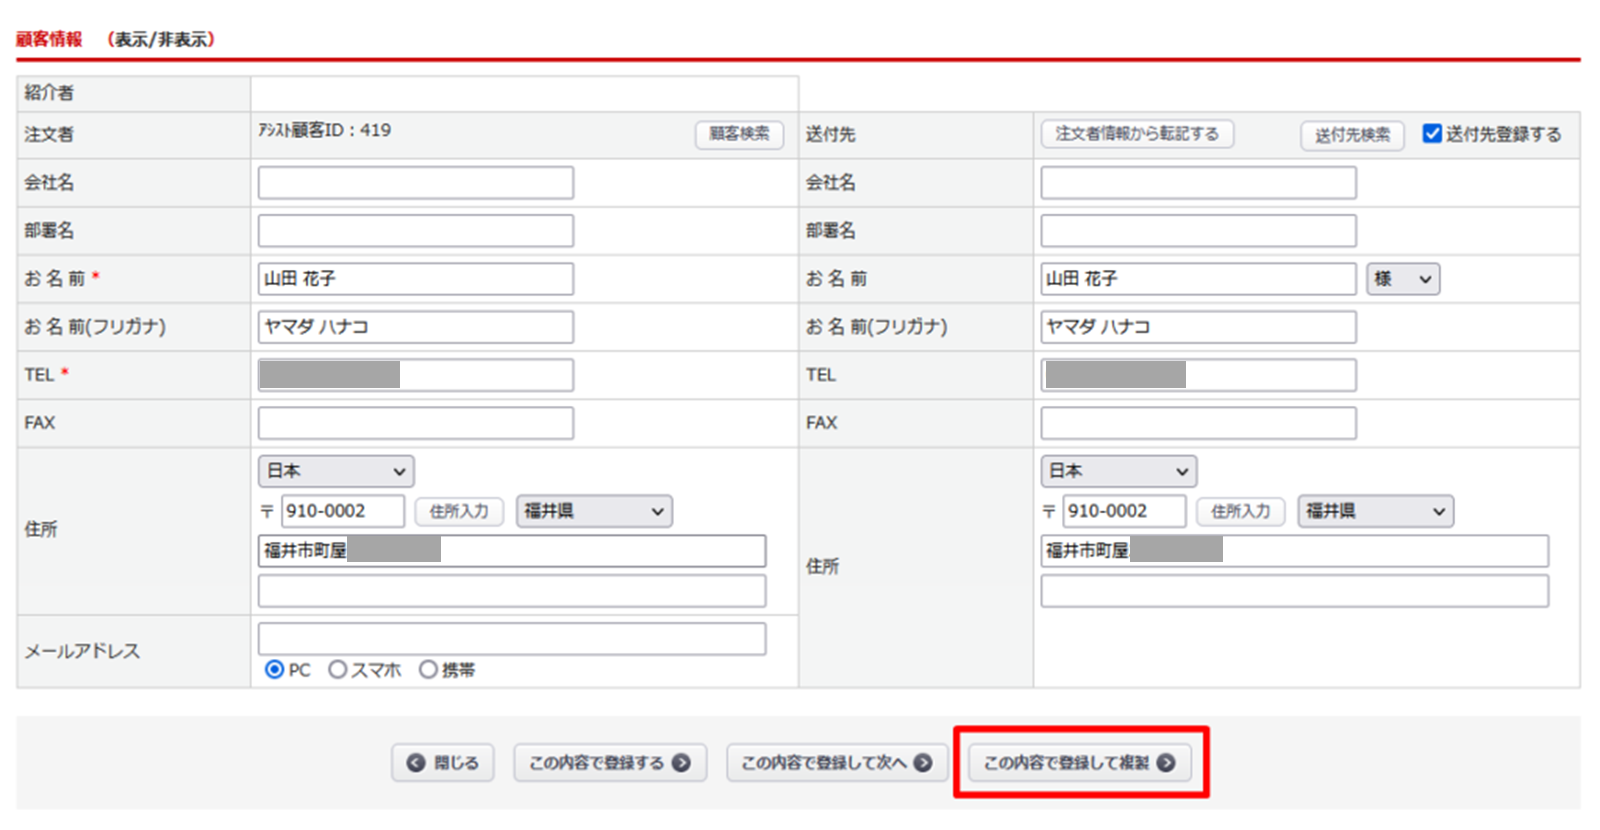
Task: Select スマホ email type radio
Action: [x=338, y=670]
